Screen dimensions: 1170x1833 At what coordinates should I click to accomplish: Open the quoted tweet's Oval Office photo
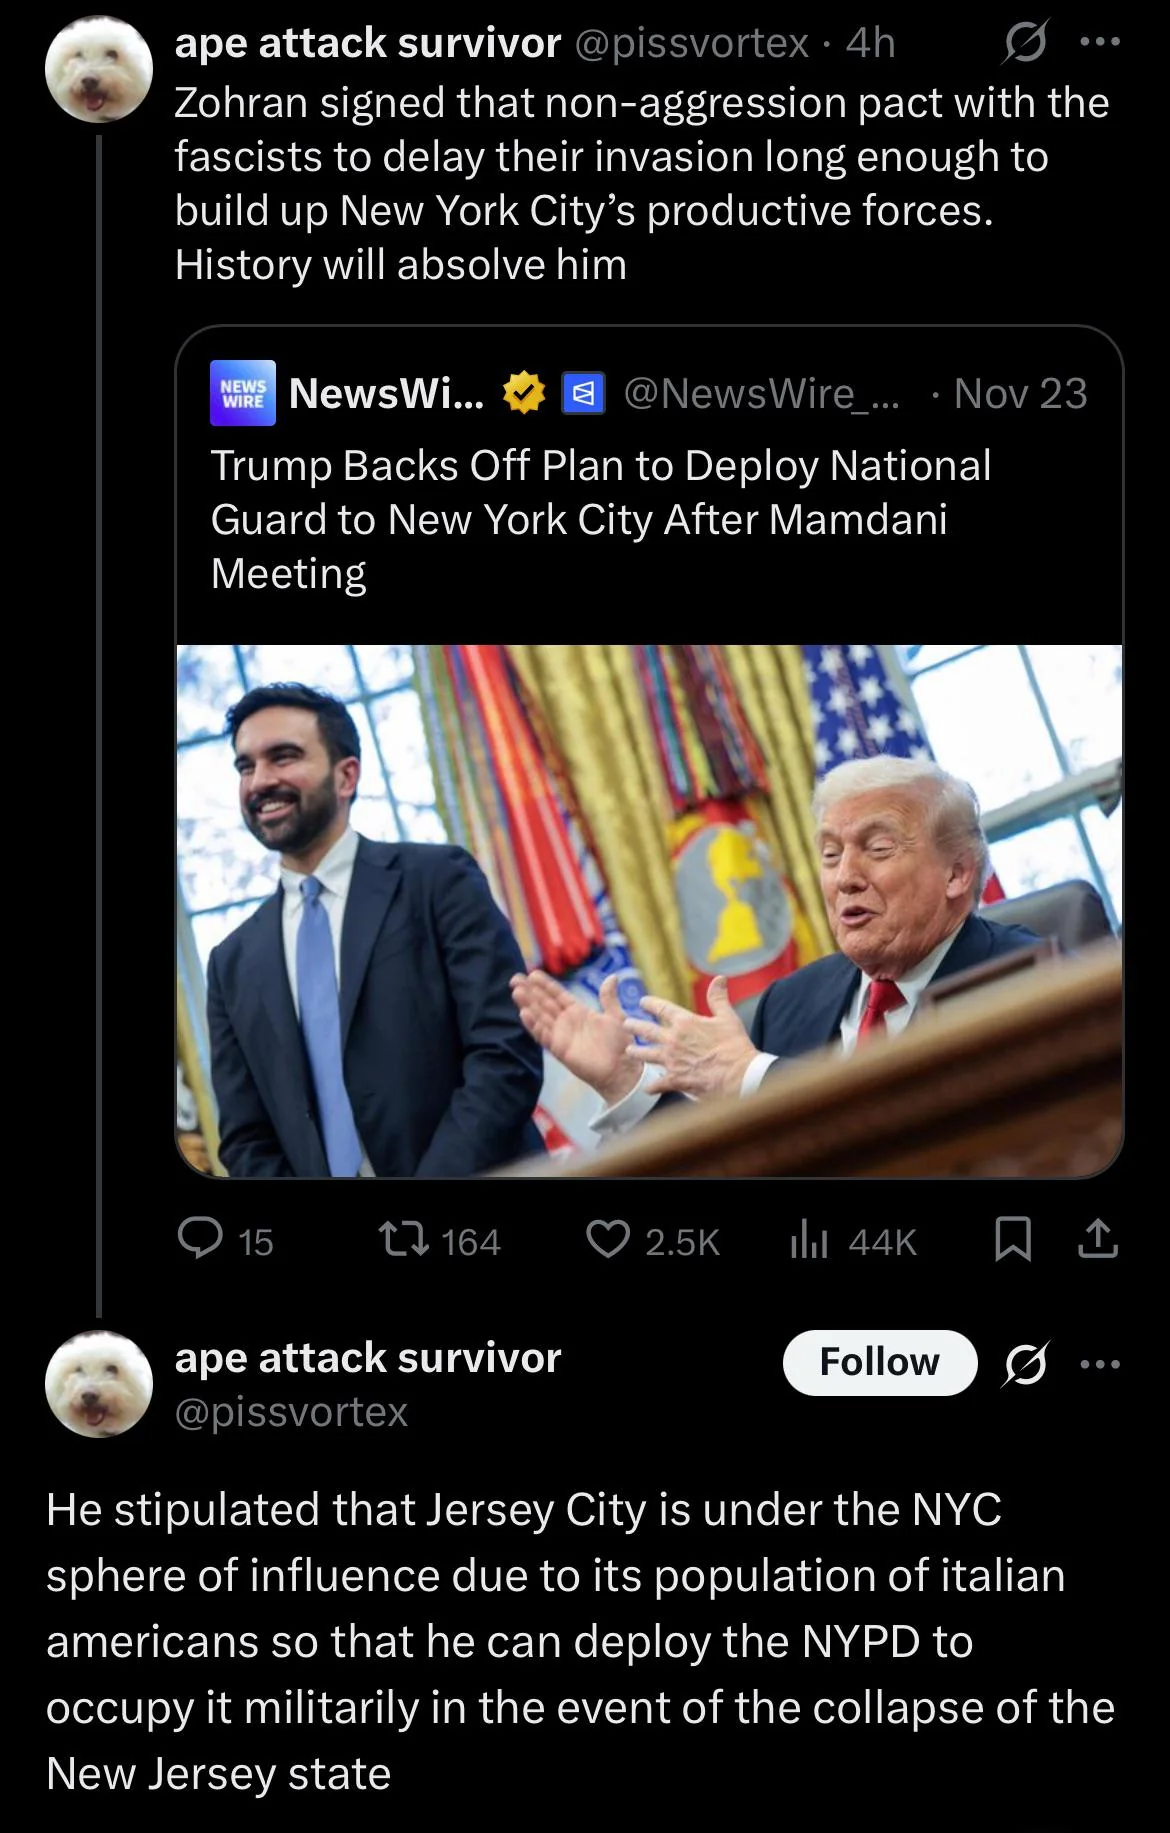point(649,910)
